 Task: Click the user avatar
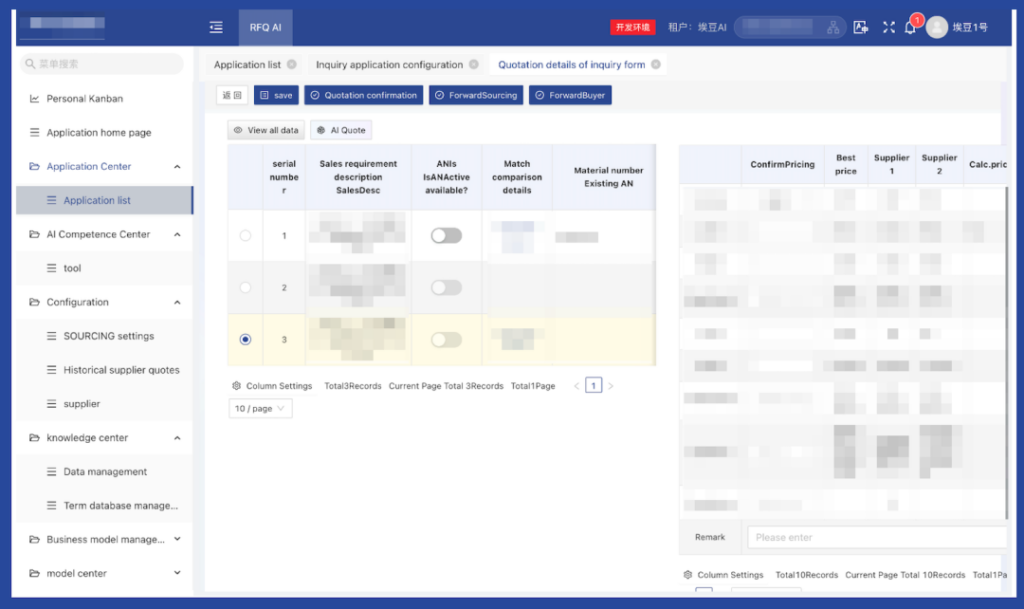[x=936, y=27]
